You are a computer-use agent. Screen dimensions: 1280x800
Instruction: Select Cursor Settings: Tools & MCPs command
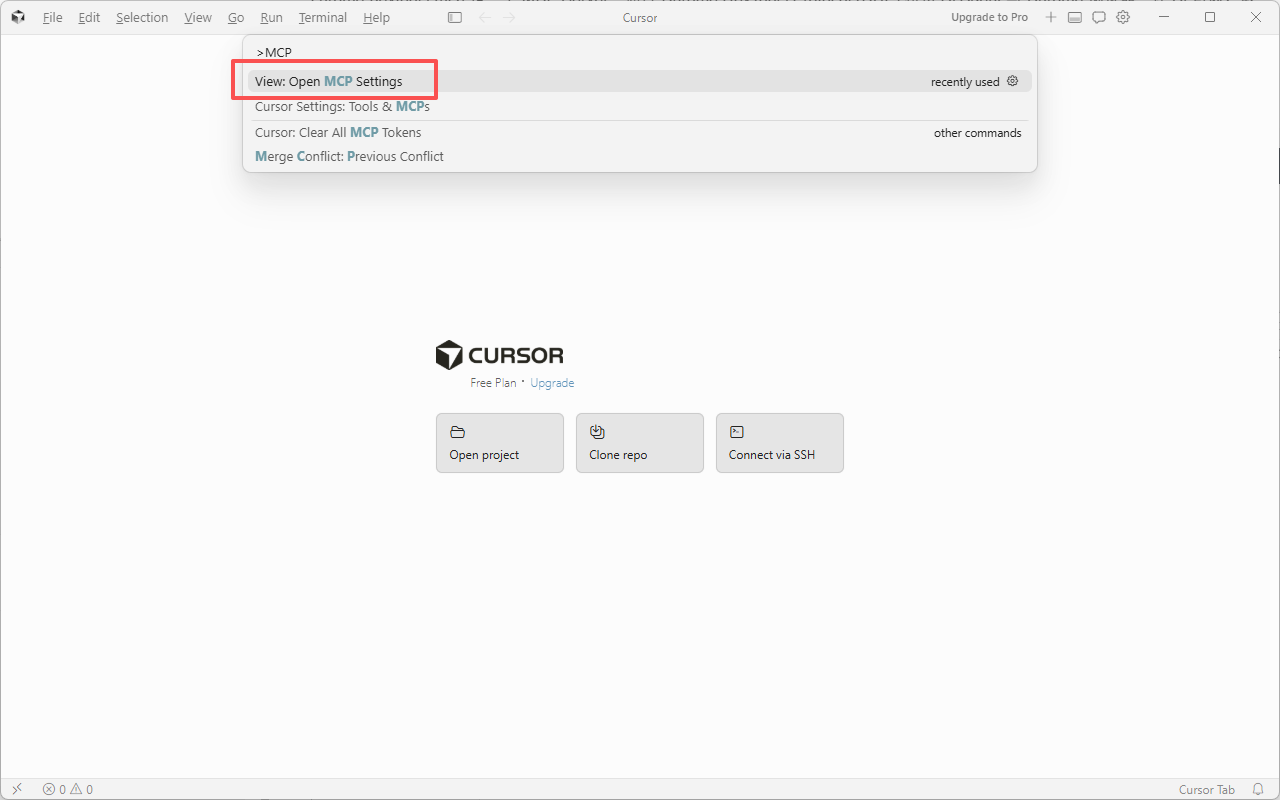[x=640, y=106]
